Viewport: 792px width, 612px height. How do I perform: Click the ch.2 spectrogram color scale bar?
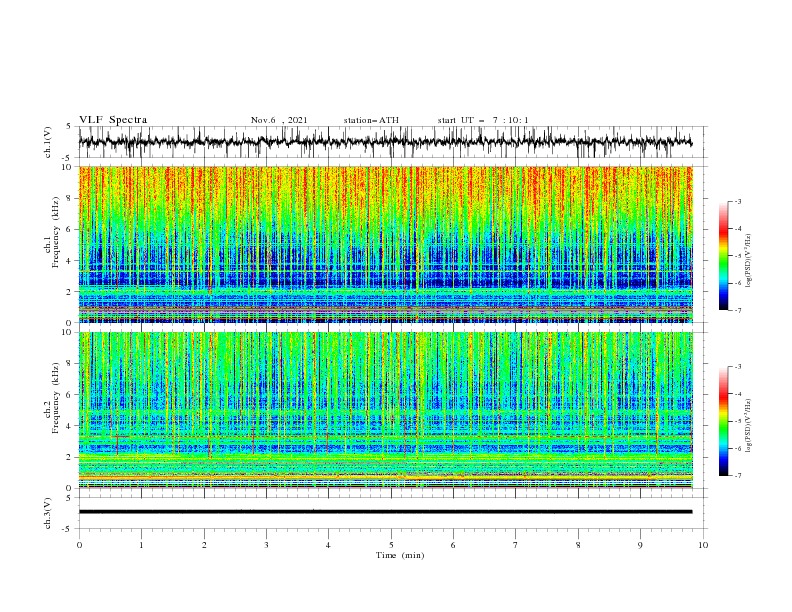click(723, 421)
